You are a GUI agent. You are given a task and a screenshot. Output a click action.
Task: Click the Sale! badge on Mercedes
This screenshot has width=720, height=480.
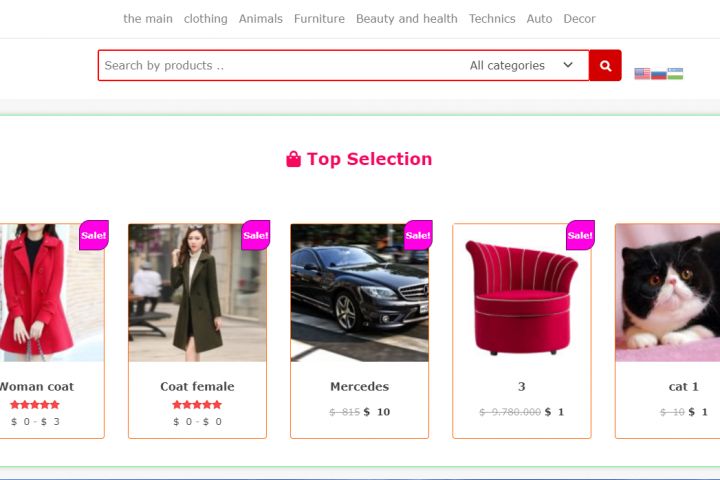point(418,235)
